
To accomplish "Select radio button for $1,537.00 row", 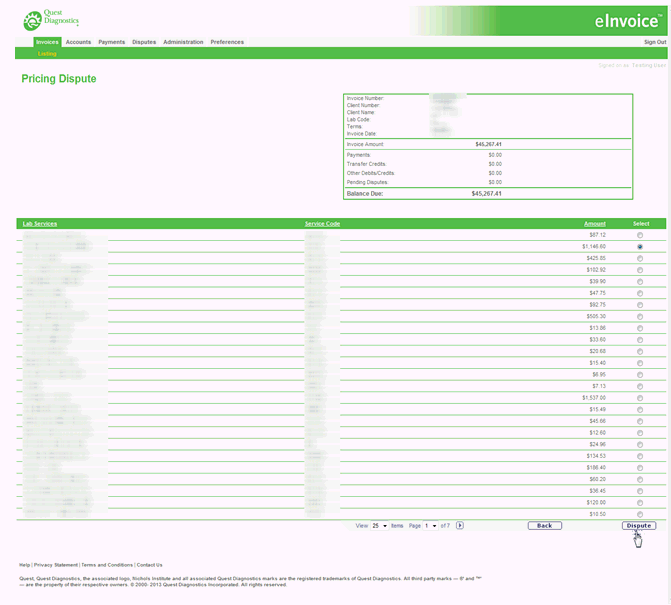I will coord(640,398).
